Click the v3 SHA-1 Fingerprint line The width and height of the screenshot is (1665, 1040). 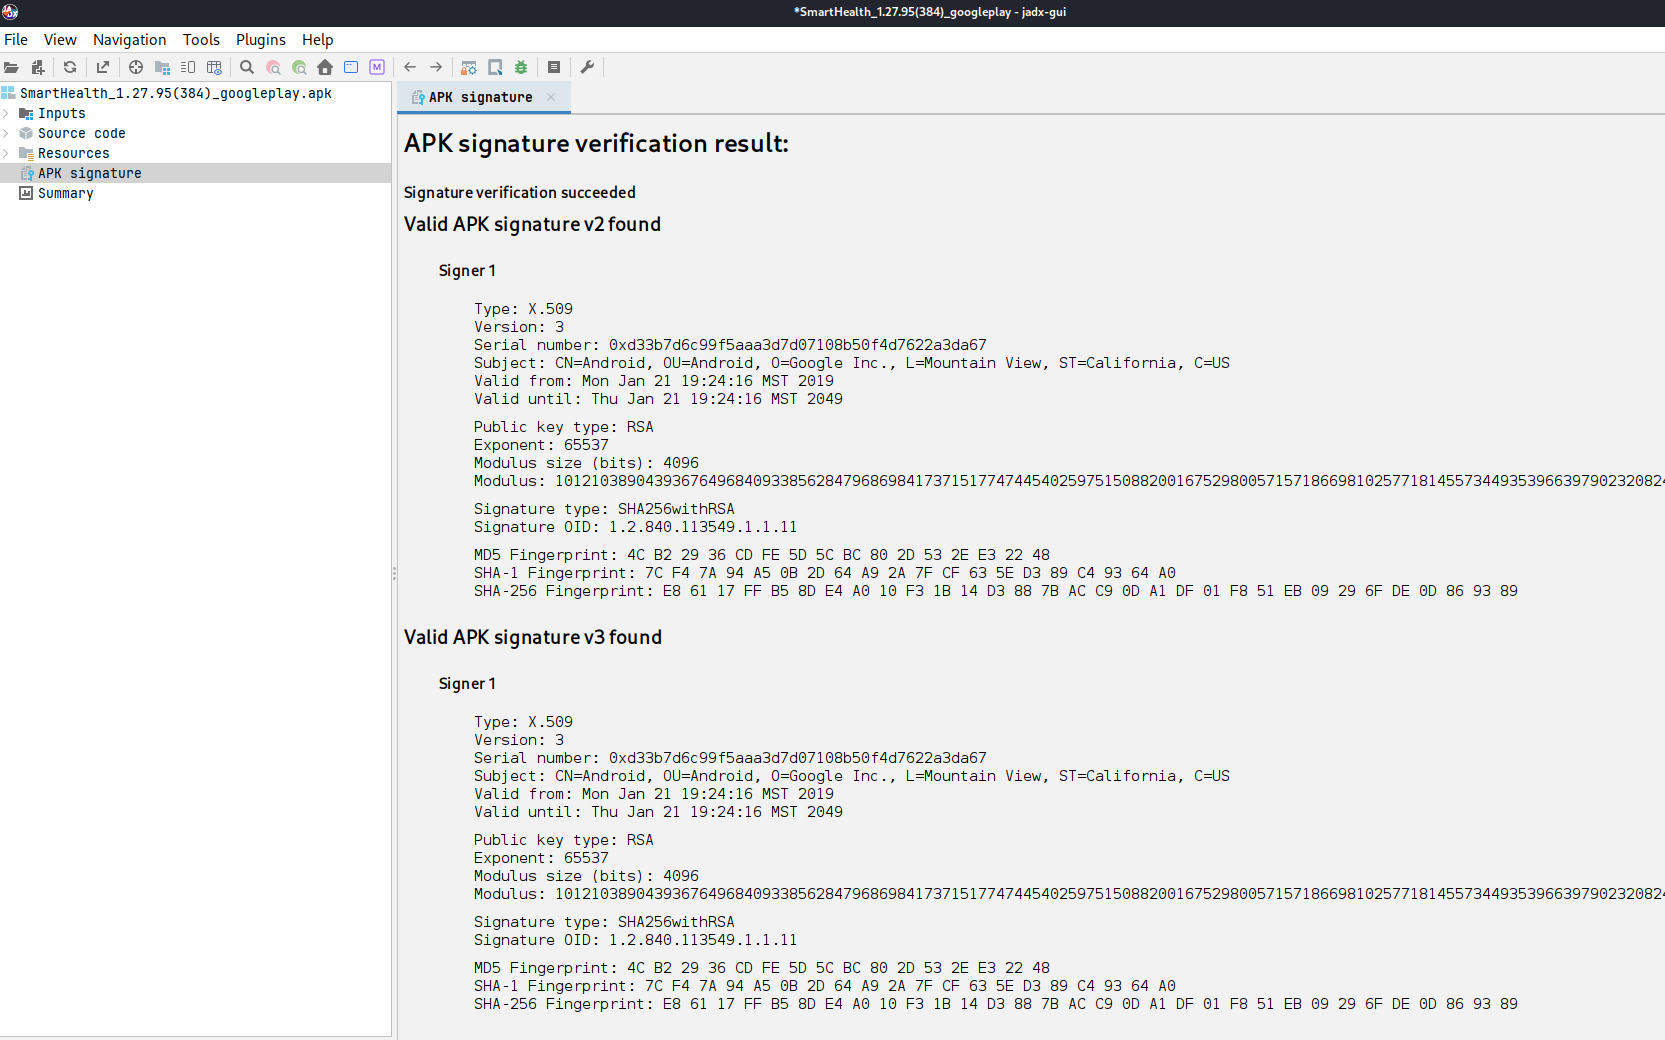click(x=825, y=986)
